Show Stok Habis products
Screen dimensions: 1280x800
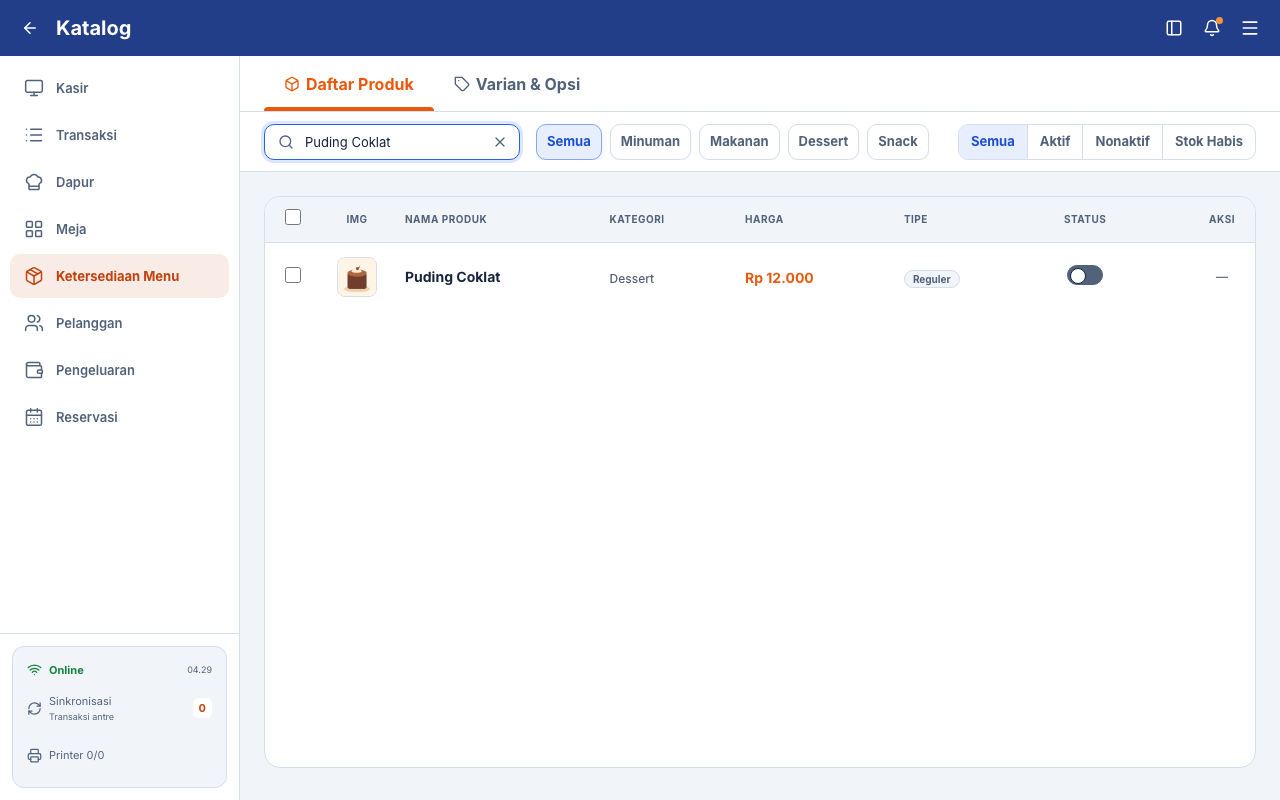click(x=1208, y=142)
